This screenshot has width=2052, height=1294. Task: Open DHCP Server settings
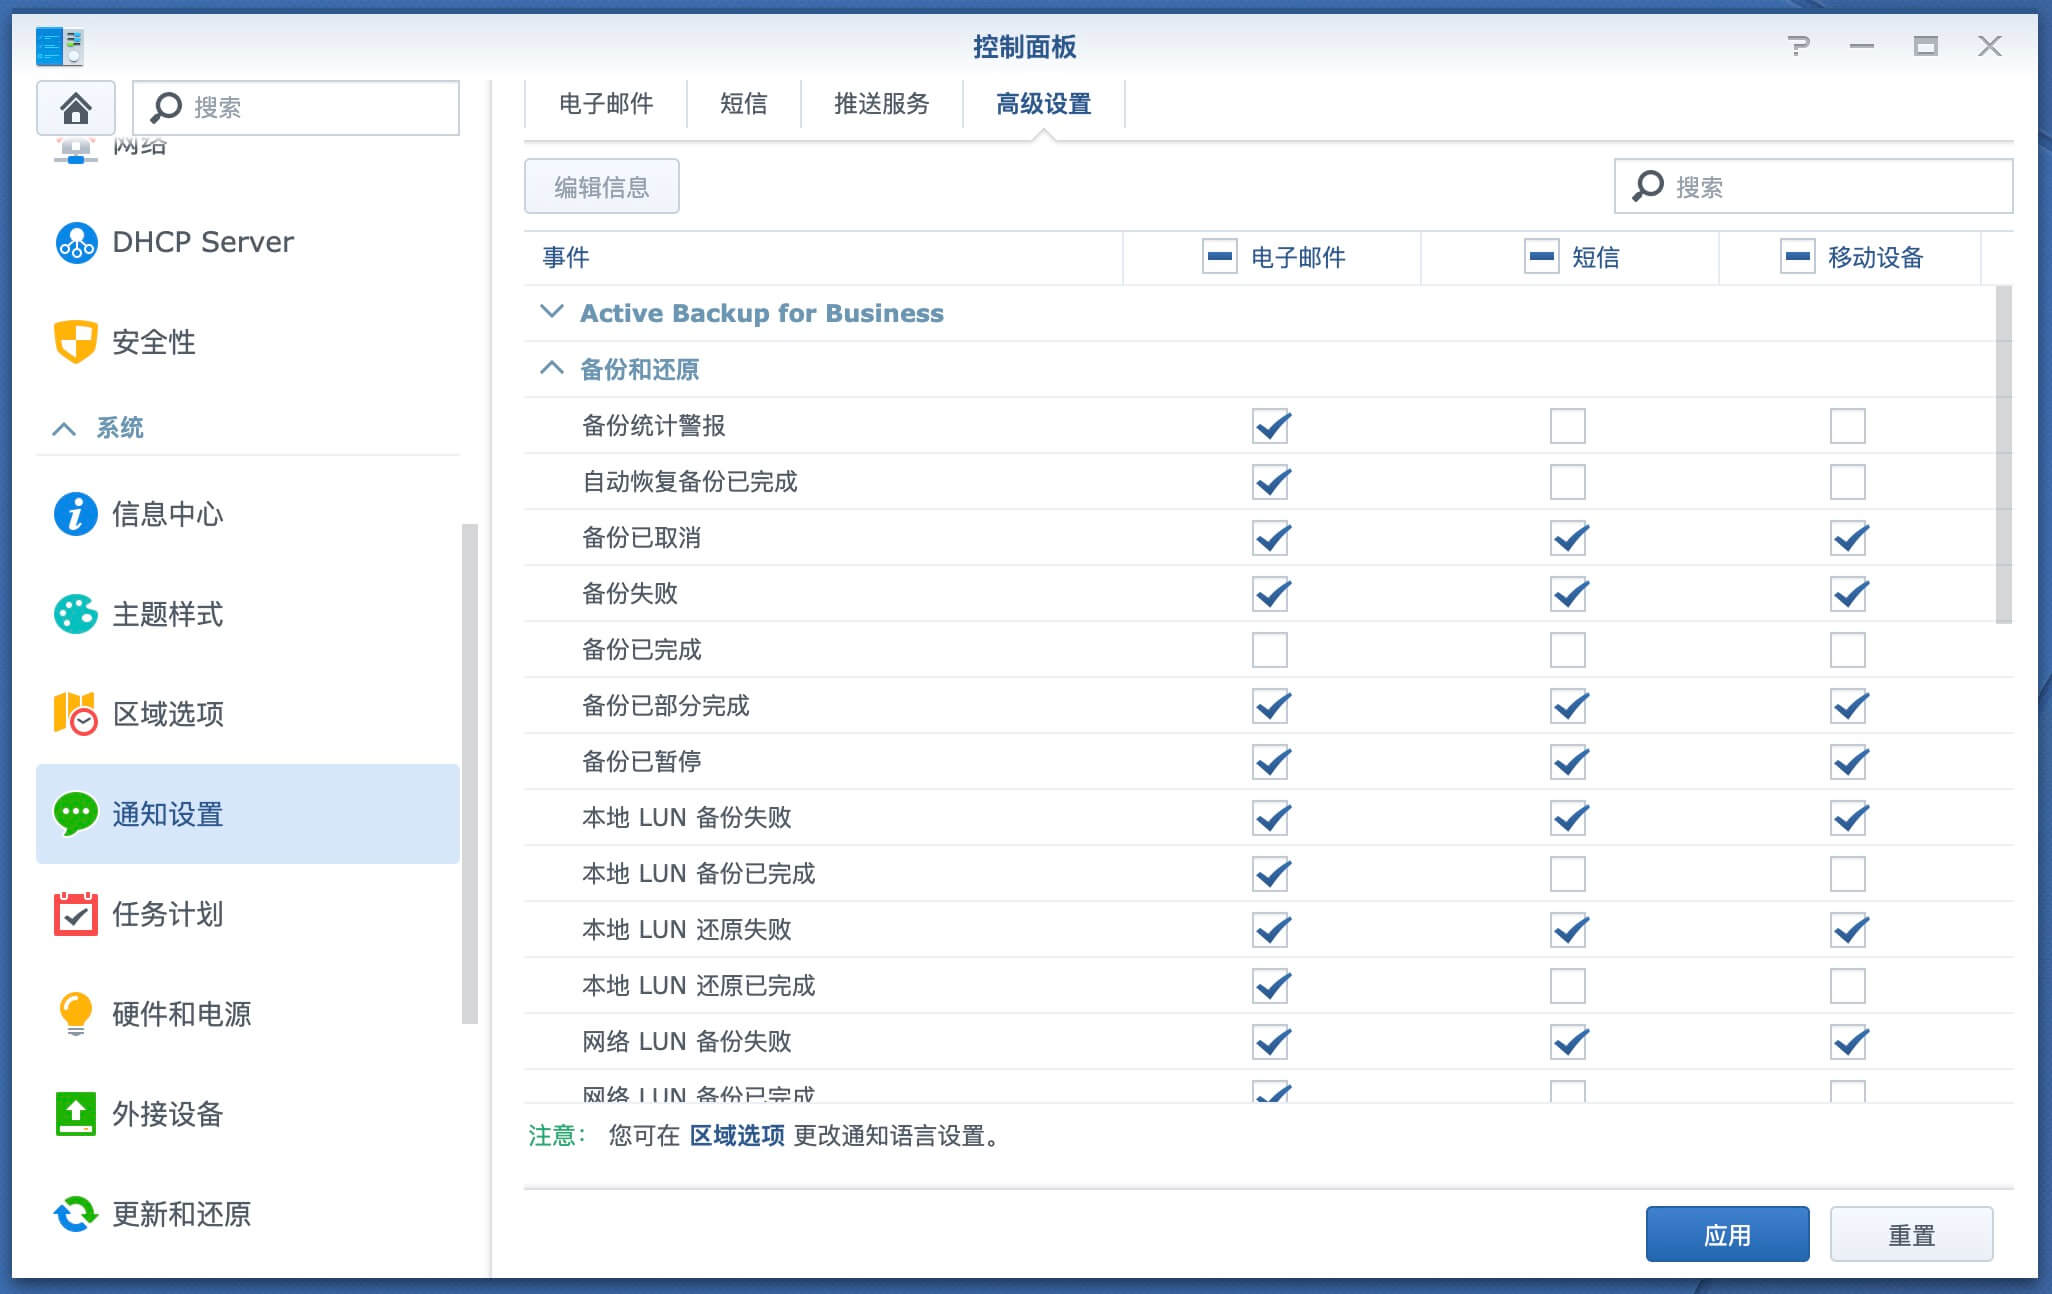pyautogui.click(x=202, y=242)
